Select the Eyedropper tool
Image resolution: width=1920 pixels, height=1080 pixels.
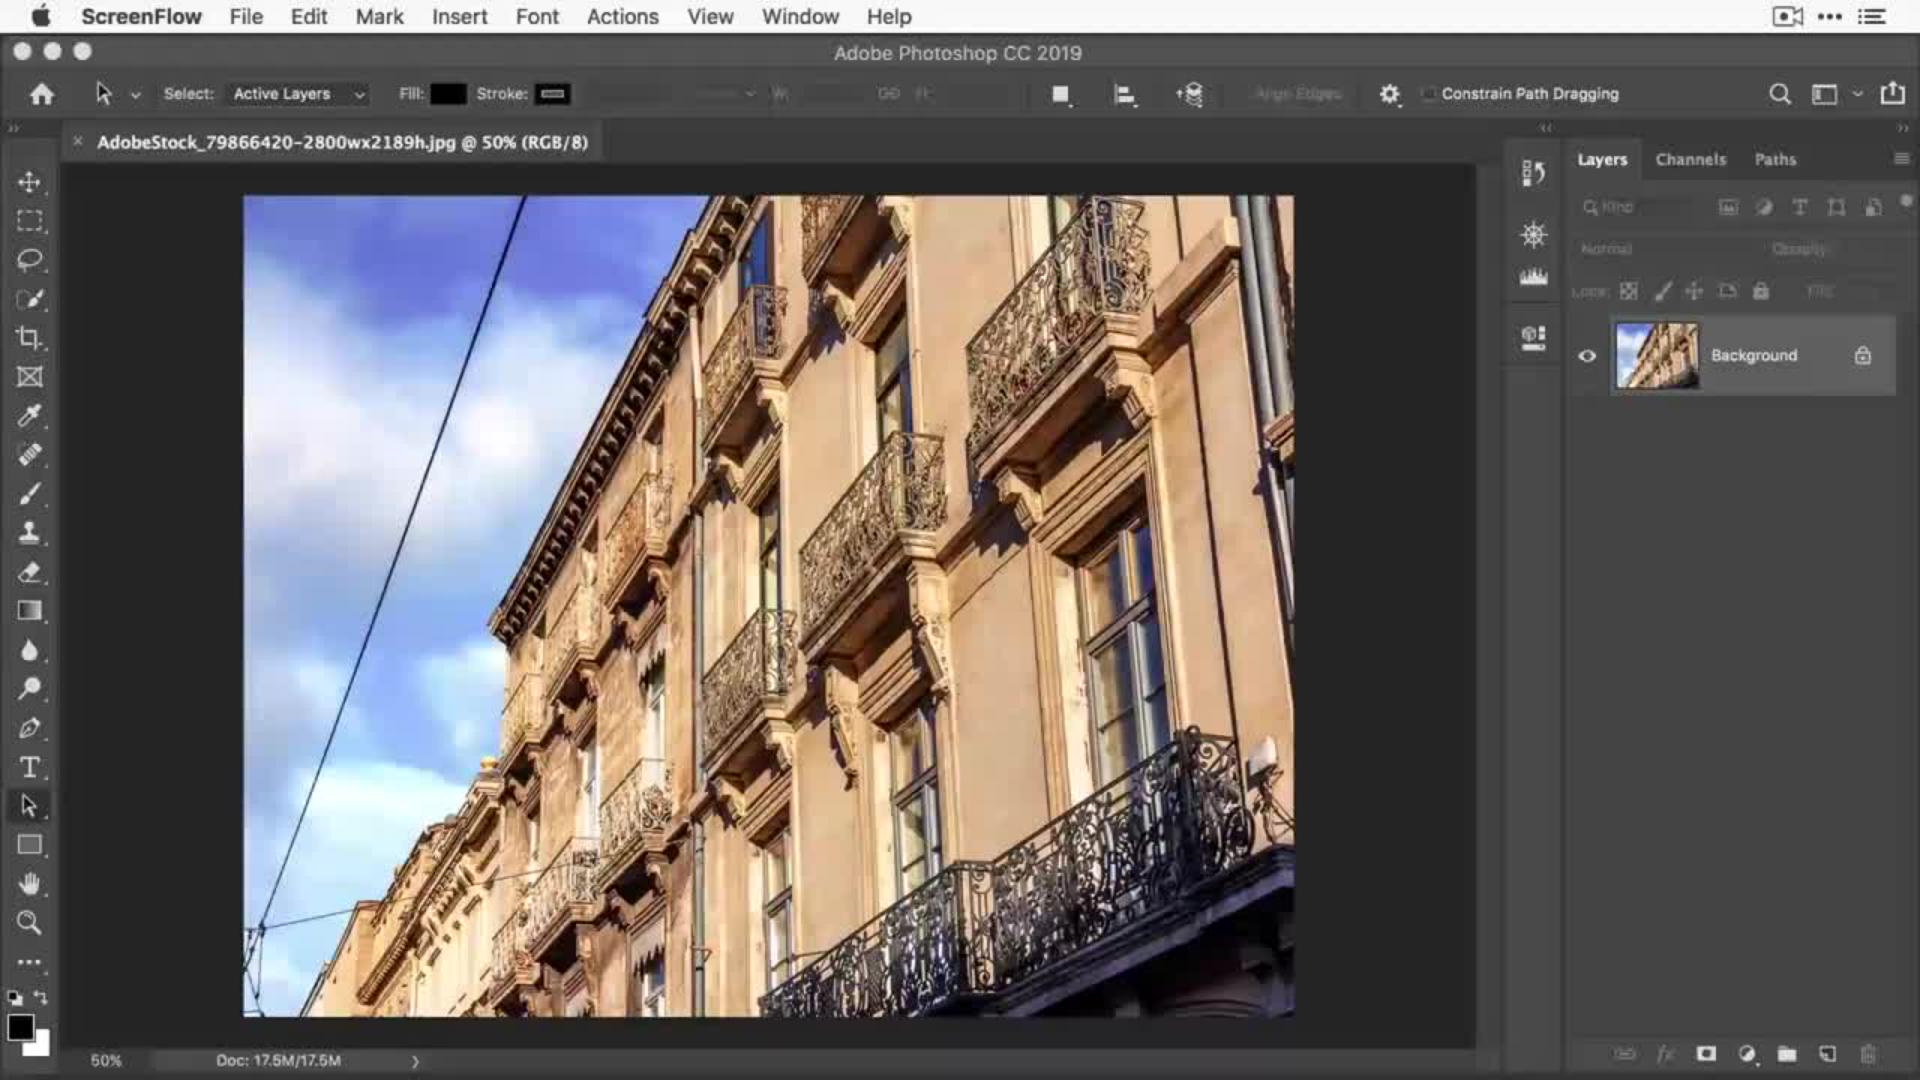pyautogui.click(x=29, y=416)
